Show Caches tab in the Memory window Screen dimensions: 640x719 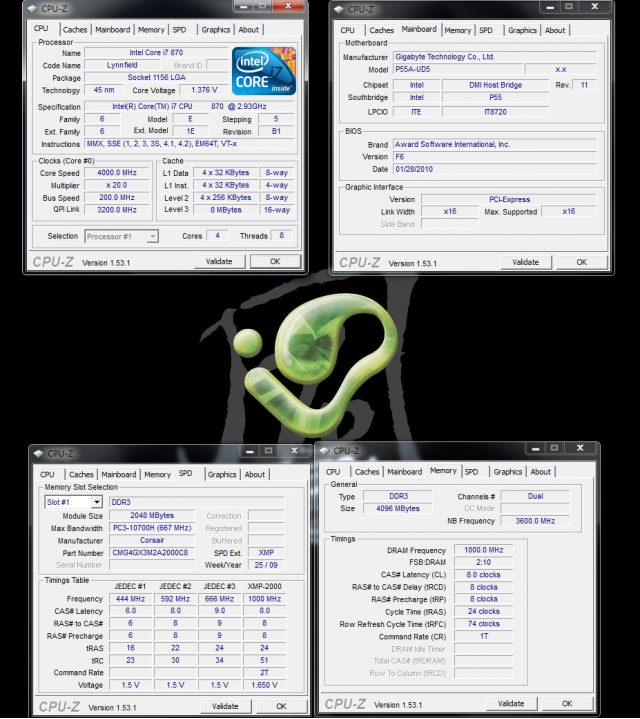tap(367, 472)
